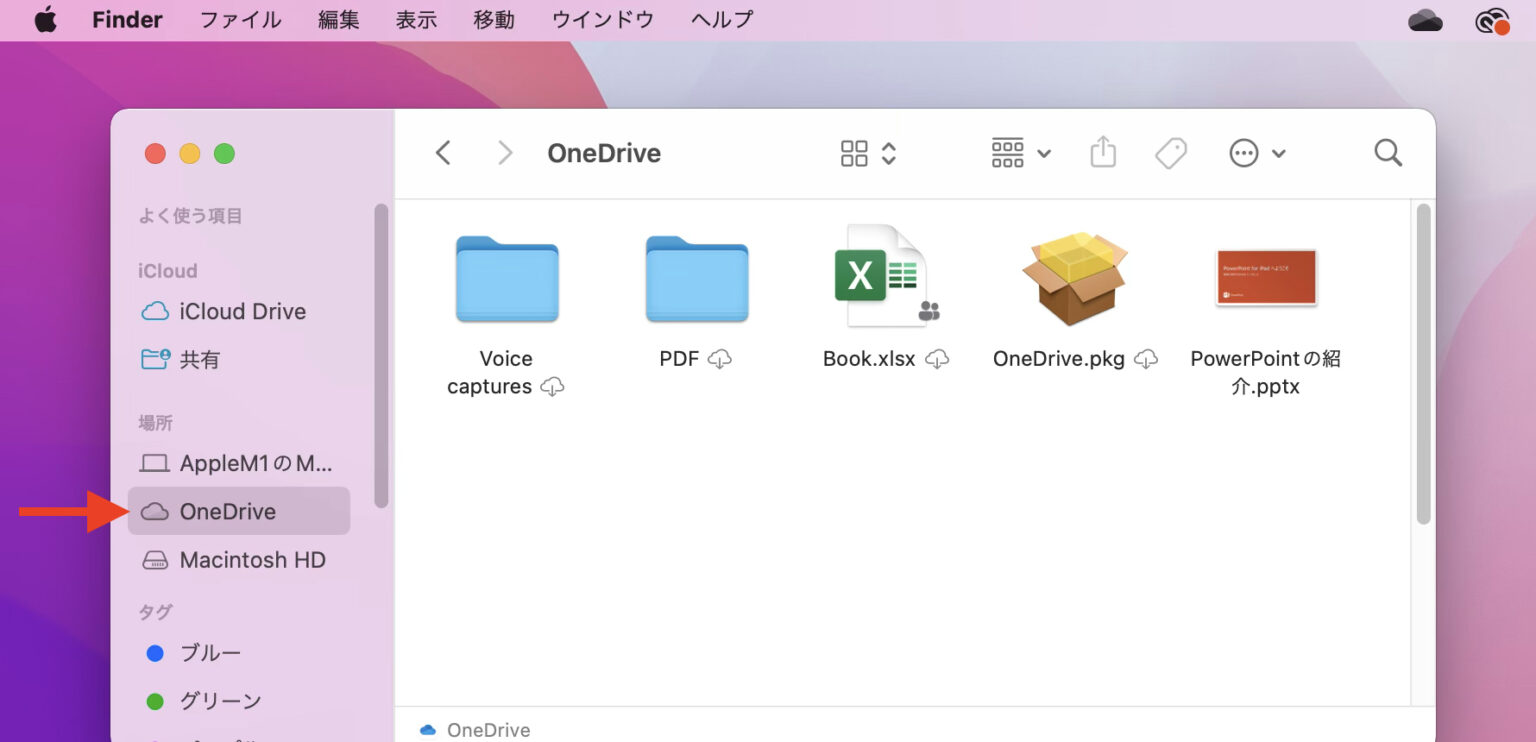The height and width of the screenshot is (742, 1536).
Task: Select the blue ブルー tag swatch
Action: 154,653
